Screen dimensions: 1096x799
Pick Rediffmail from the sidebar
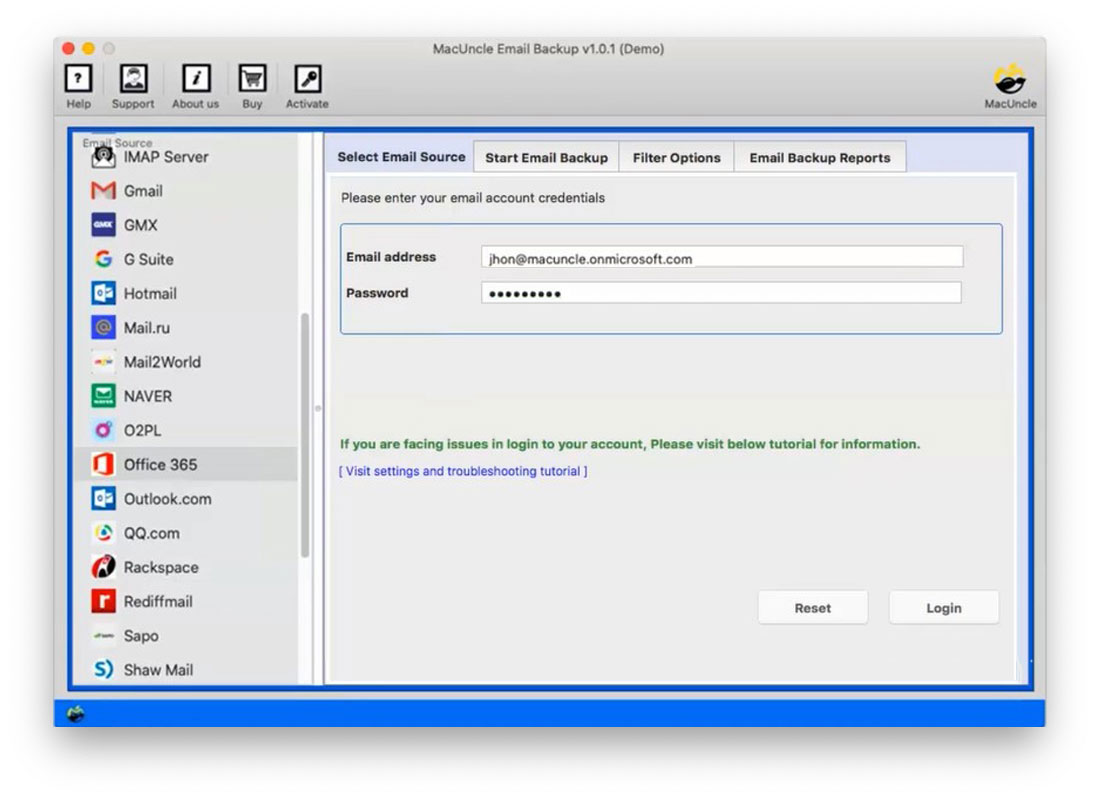pos(158,602)
